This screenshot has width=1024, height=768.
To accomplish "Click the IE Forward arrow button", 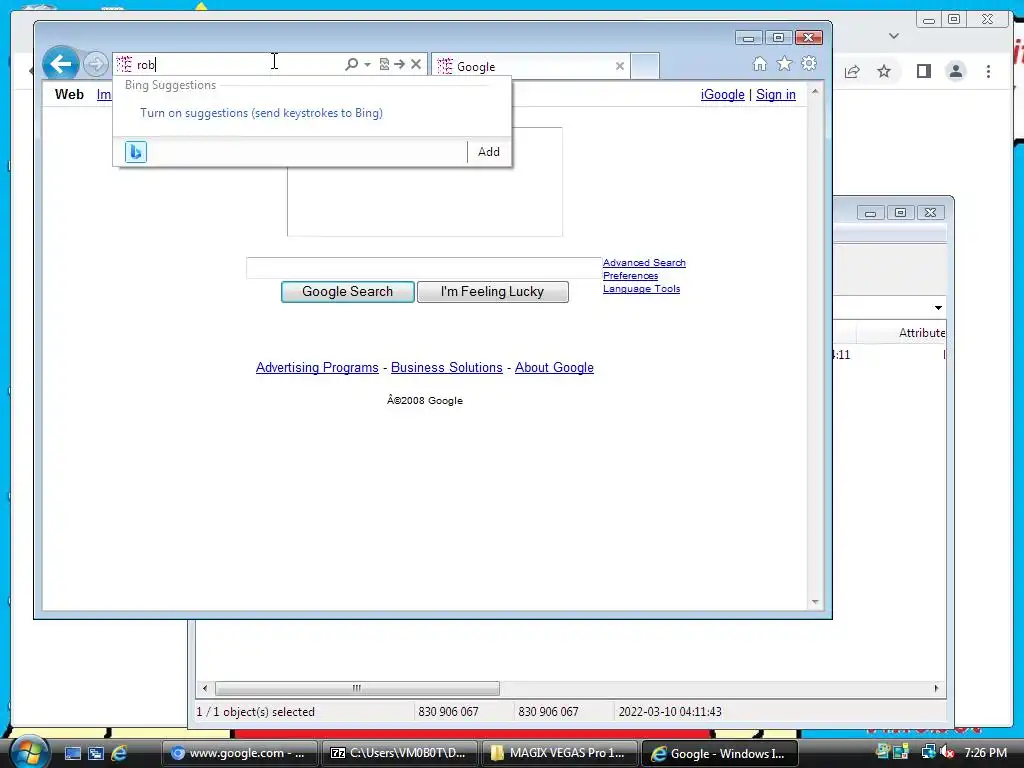I will (96, 64).
